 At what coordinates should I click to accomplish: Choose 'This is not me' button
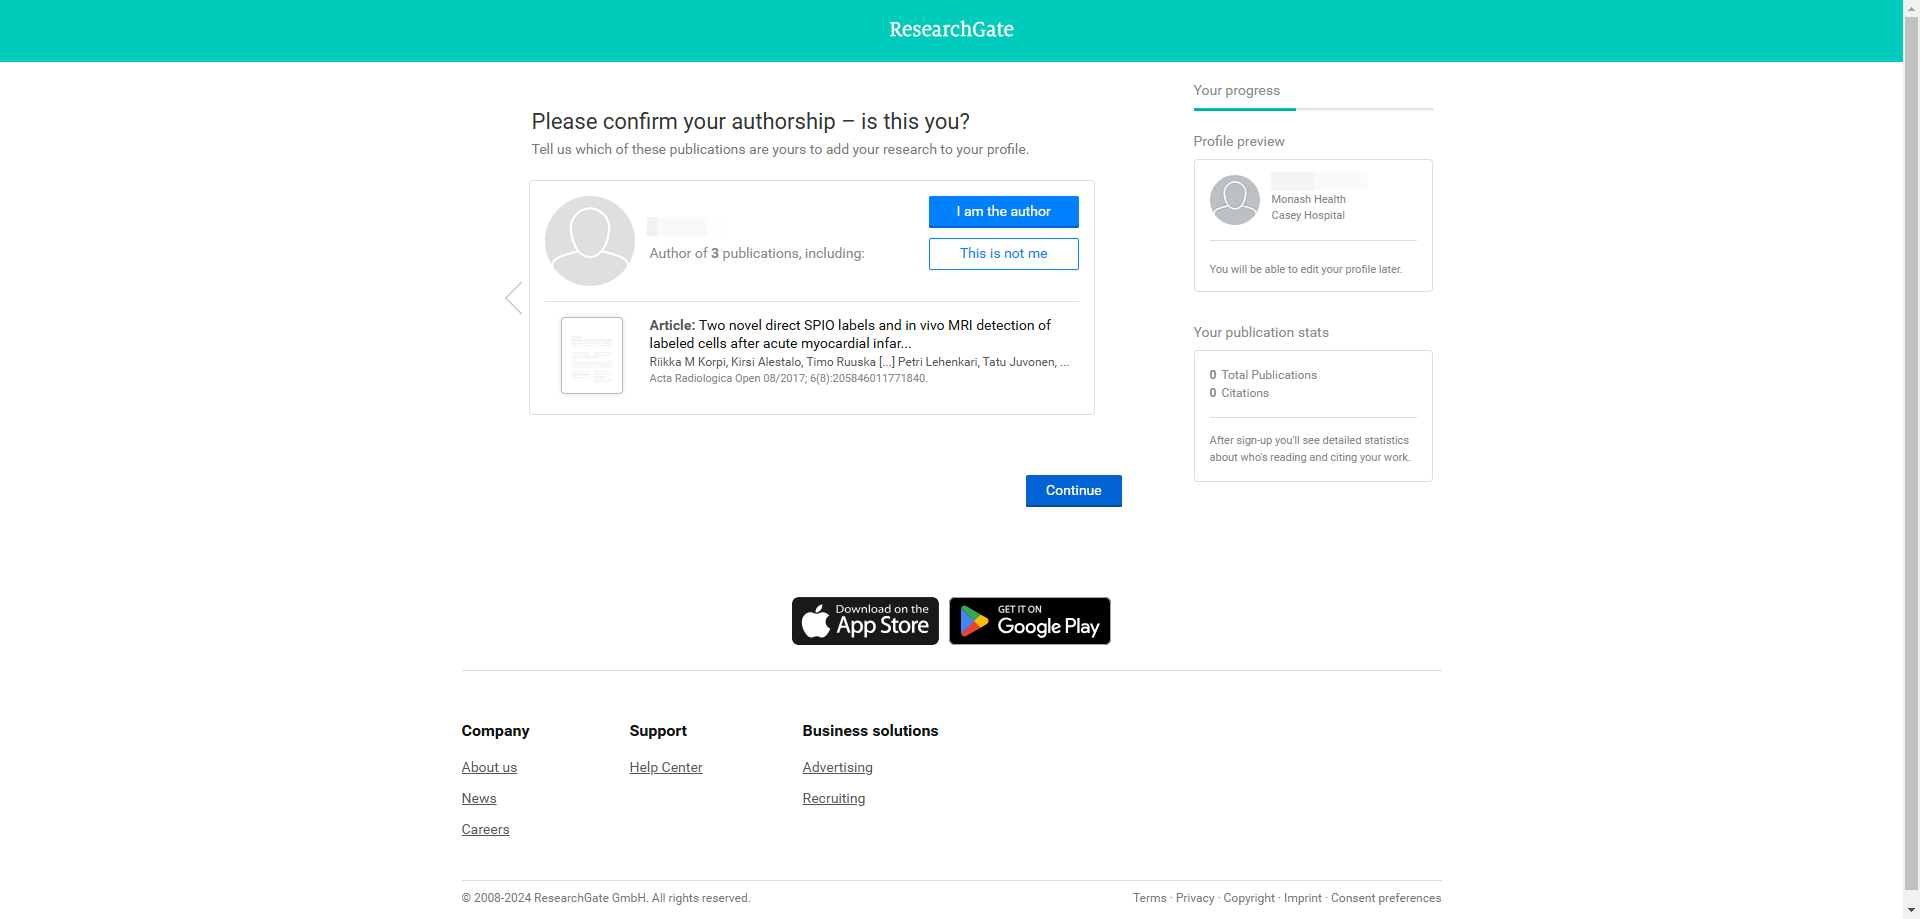coord(1003,254)
